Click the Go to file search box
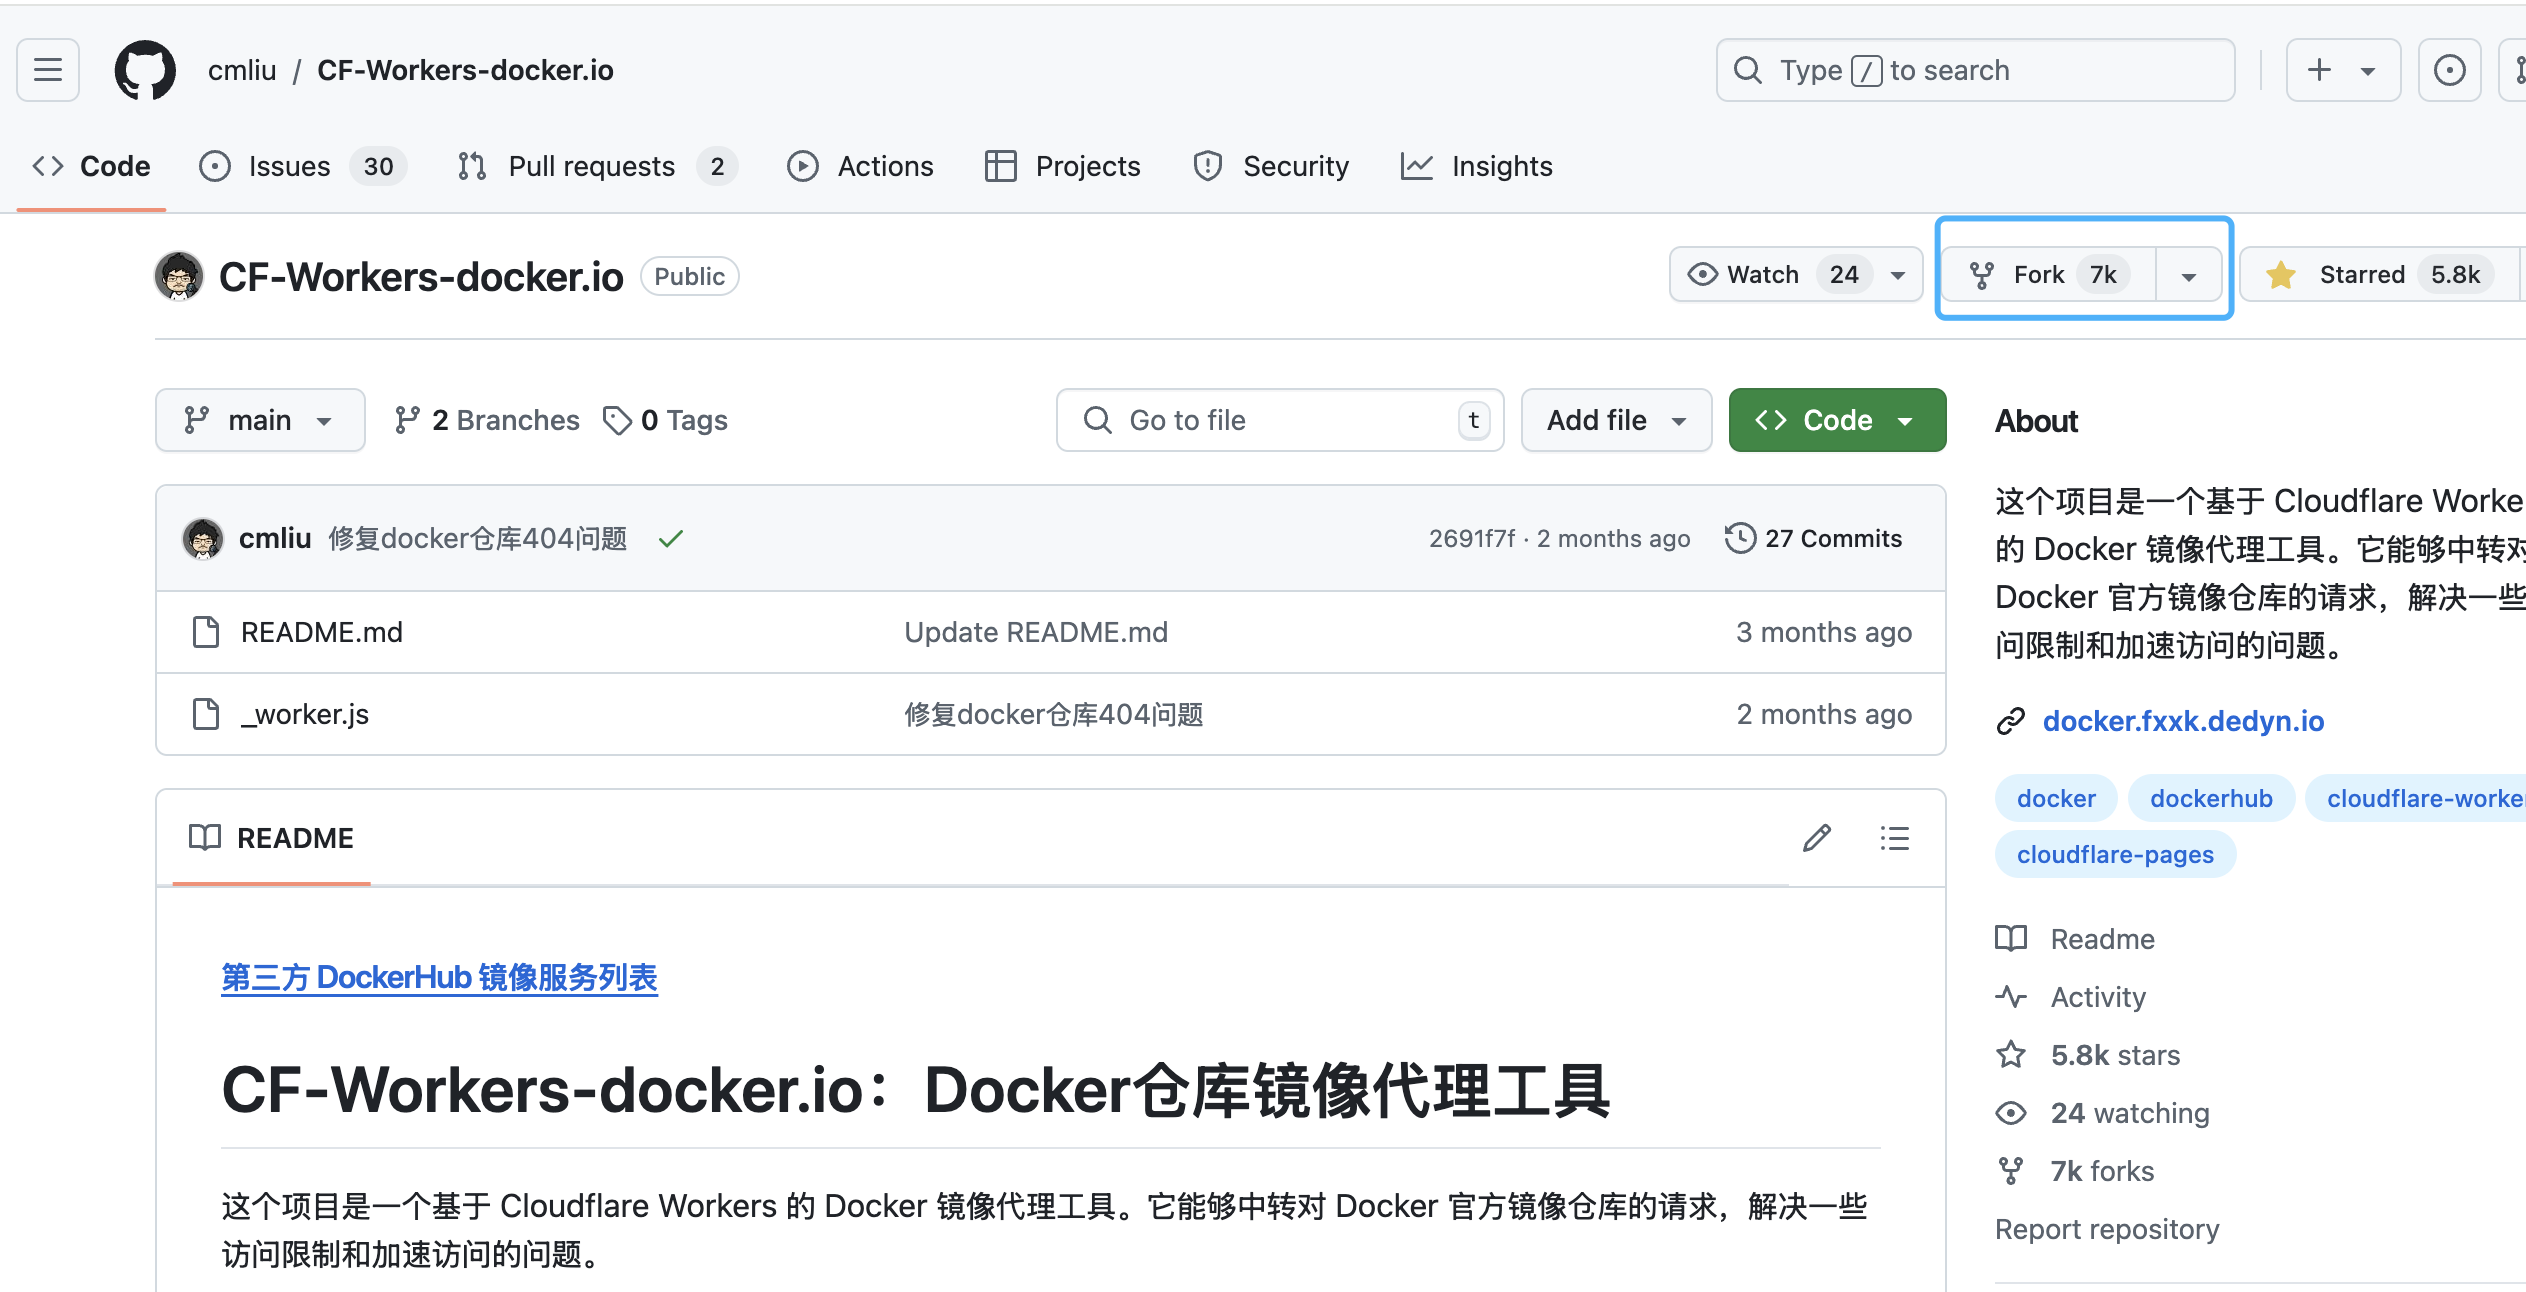This screenshot has width=2526, height=1292. 1280,420
